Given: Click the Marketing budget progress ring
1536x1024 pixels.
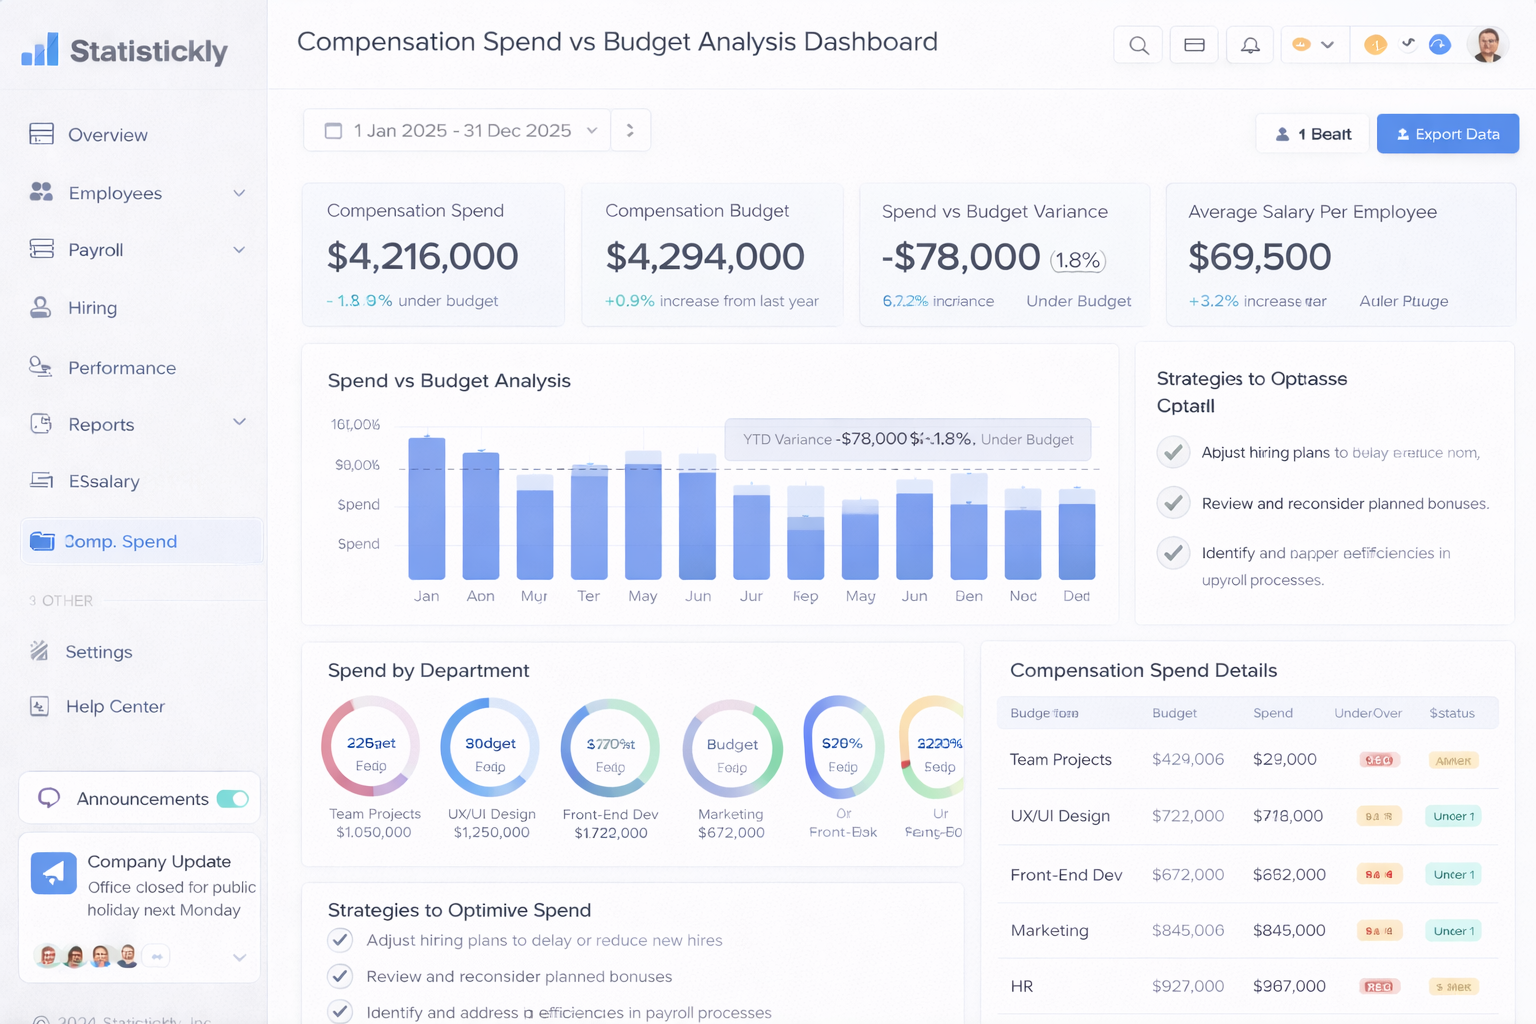Looking at the screenshot, I should 731,747.
